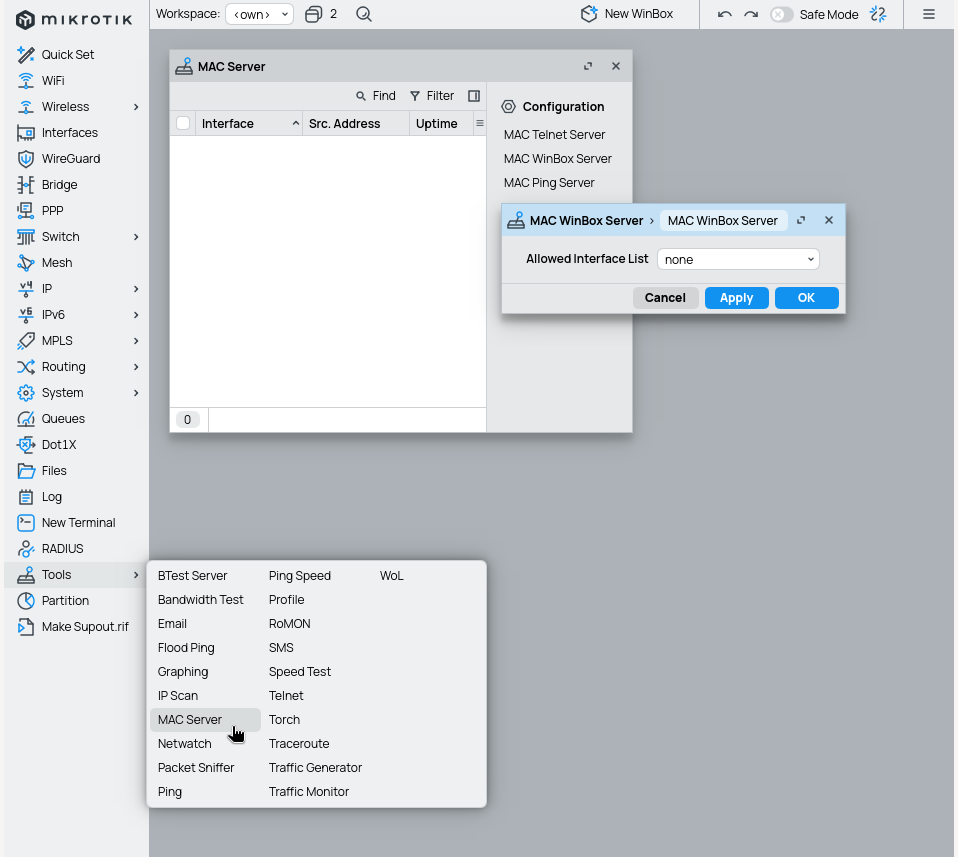Expand the System submenu
This screenshot has width=958, height=857.
(x=136, y=393)
